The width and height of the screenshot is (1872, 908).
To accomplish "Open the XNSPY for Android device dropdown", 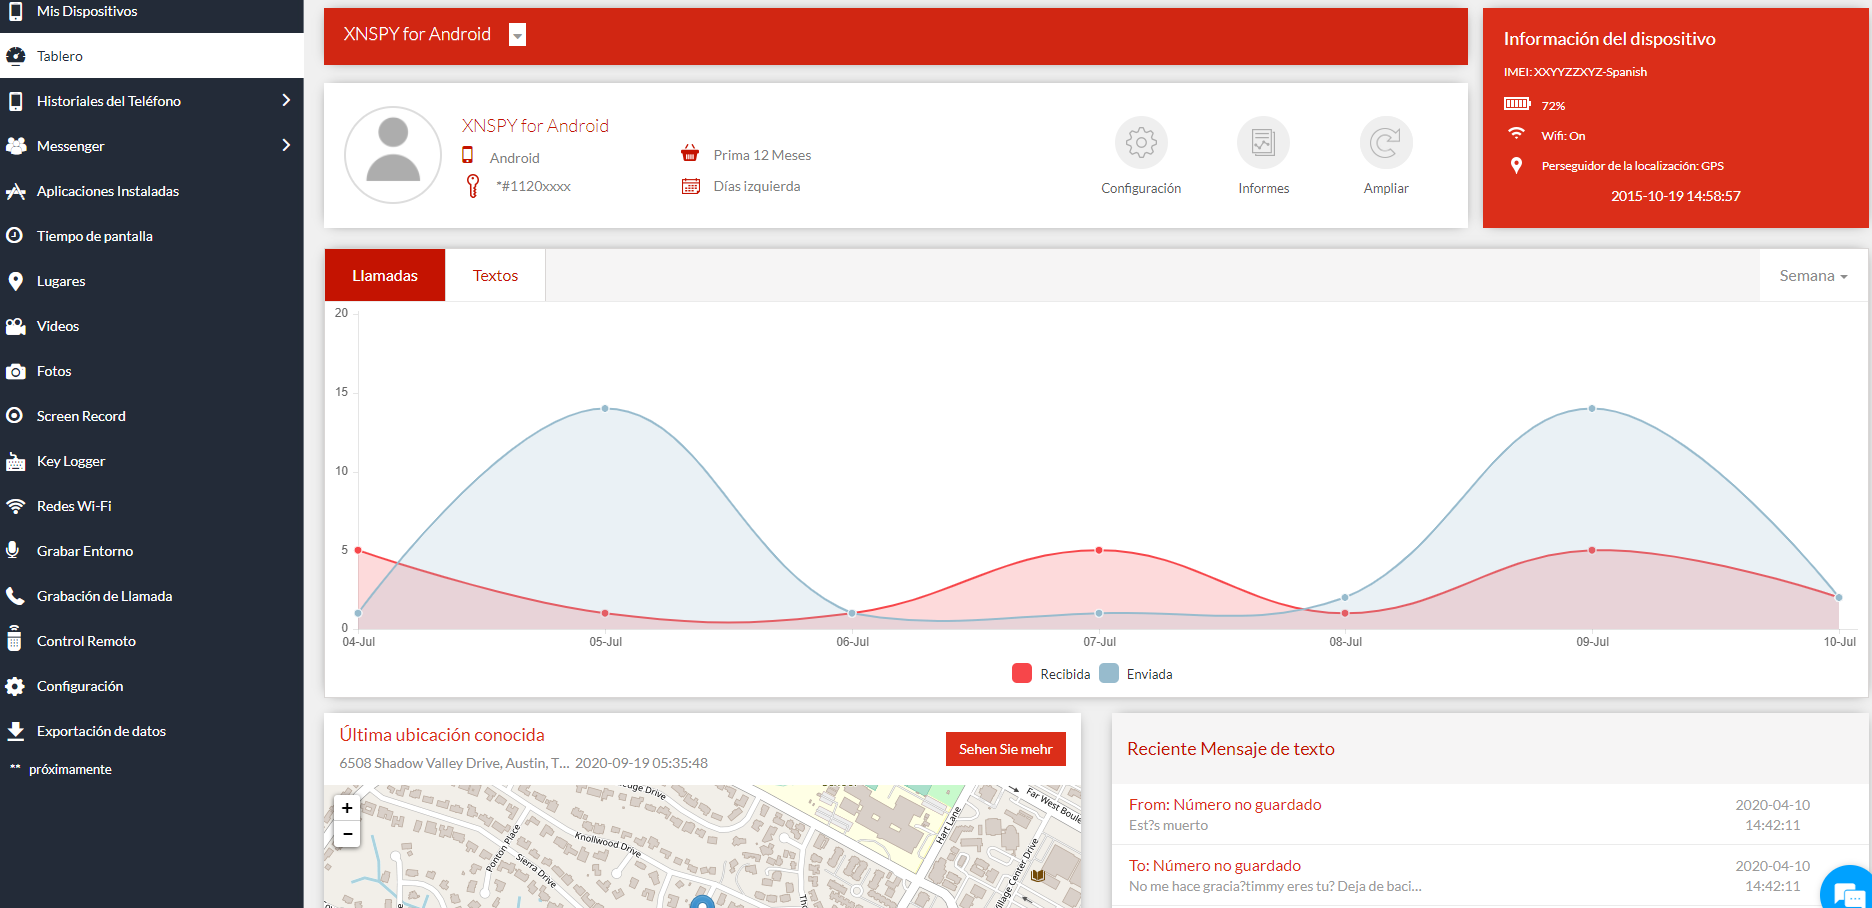I will click(x=517, y=35).
